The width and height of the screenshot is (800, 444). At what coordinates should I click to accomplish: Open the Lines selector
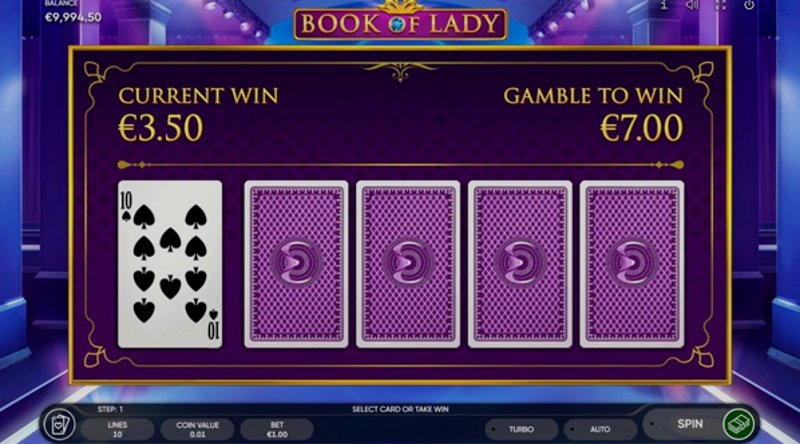coord(117,429)
